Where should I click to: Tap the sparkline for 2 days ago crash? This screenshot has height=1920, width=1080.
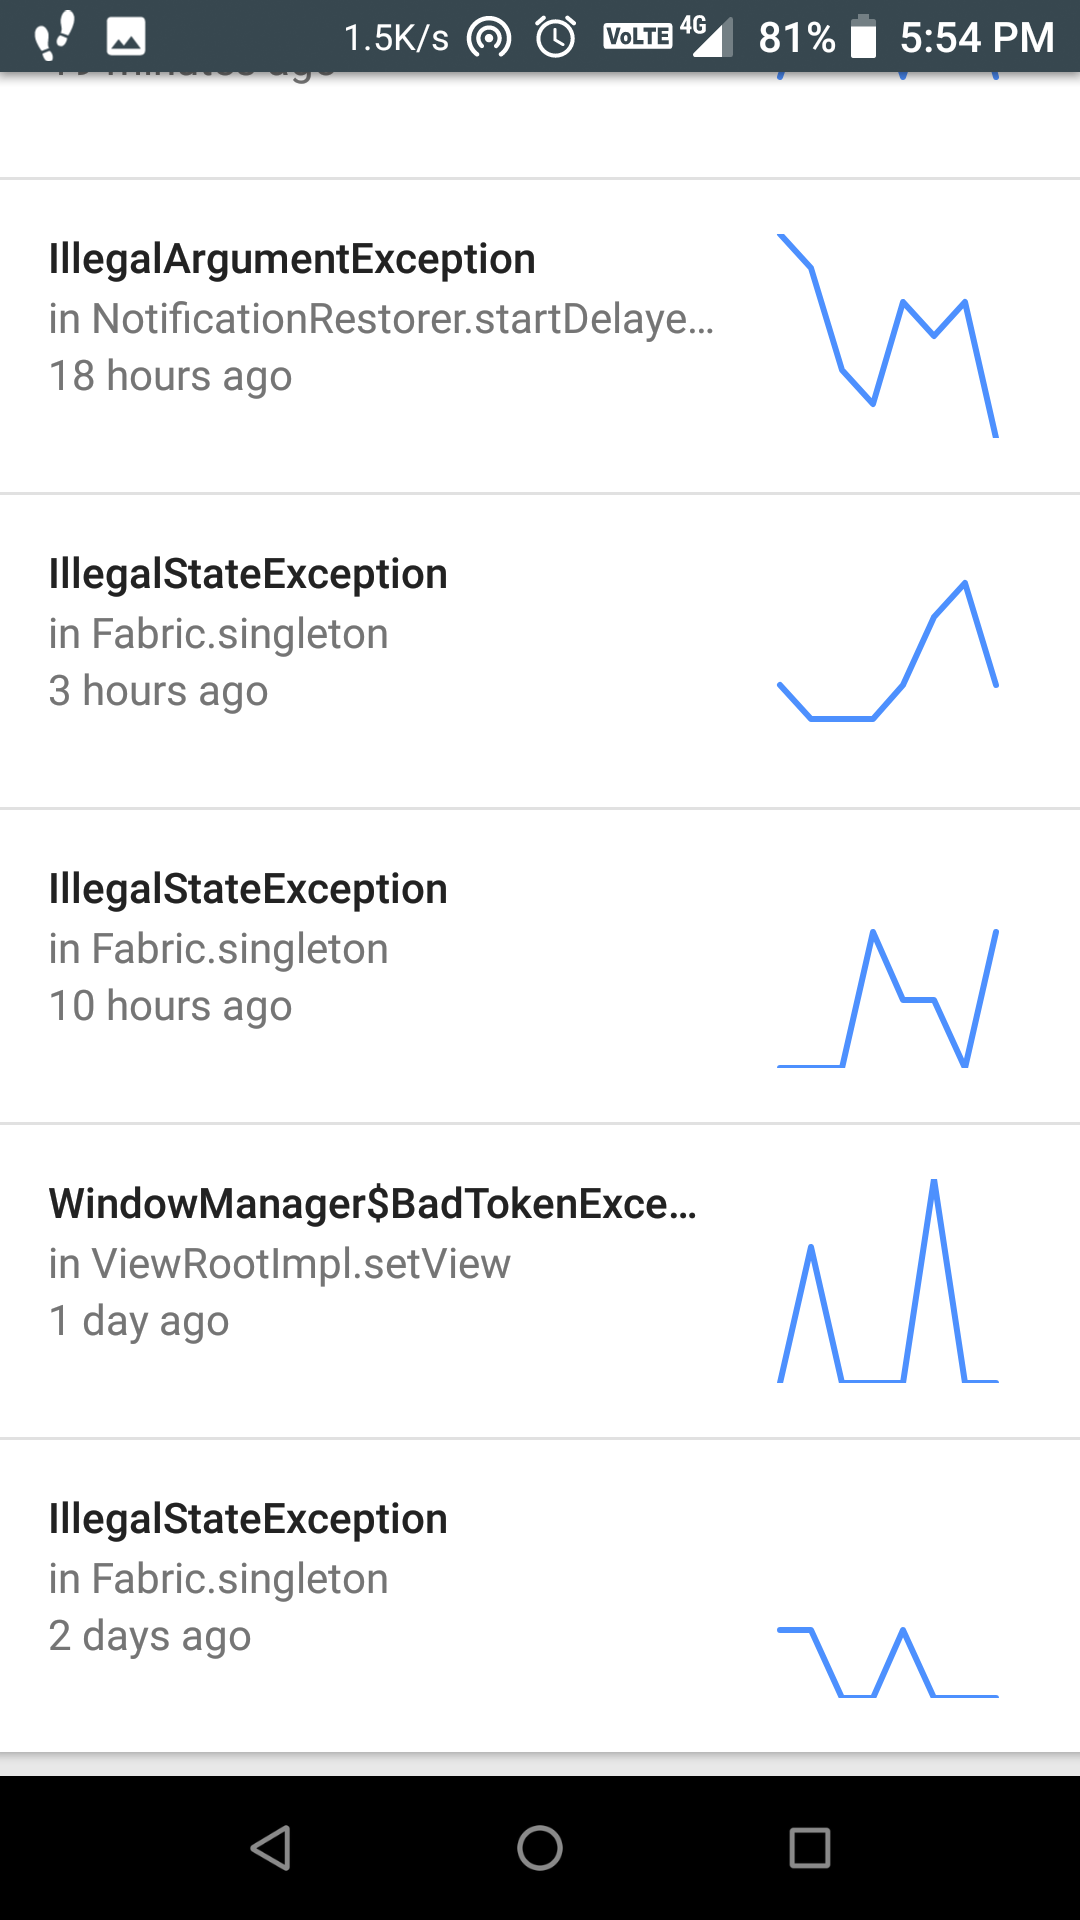tap(888, 1662)
